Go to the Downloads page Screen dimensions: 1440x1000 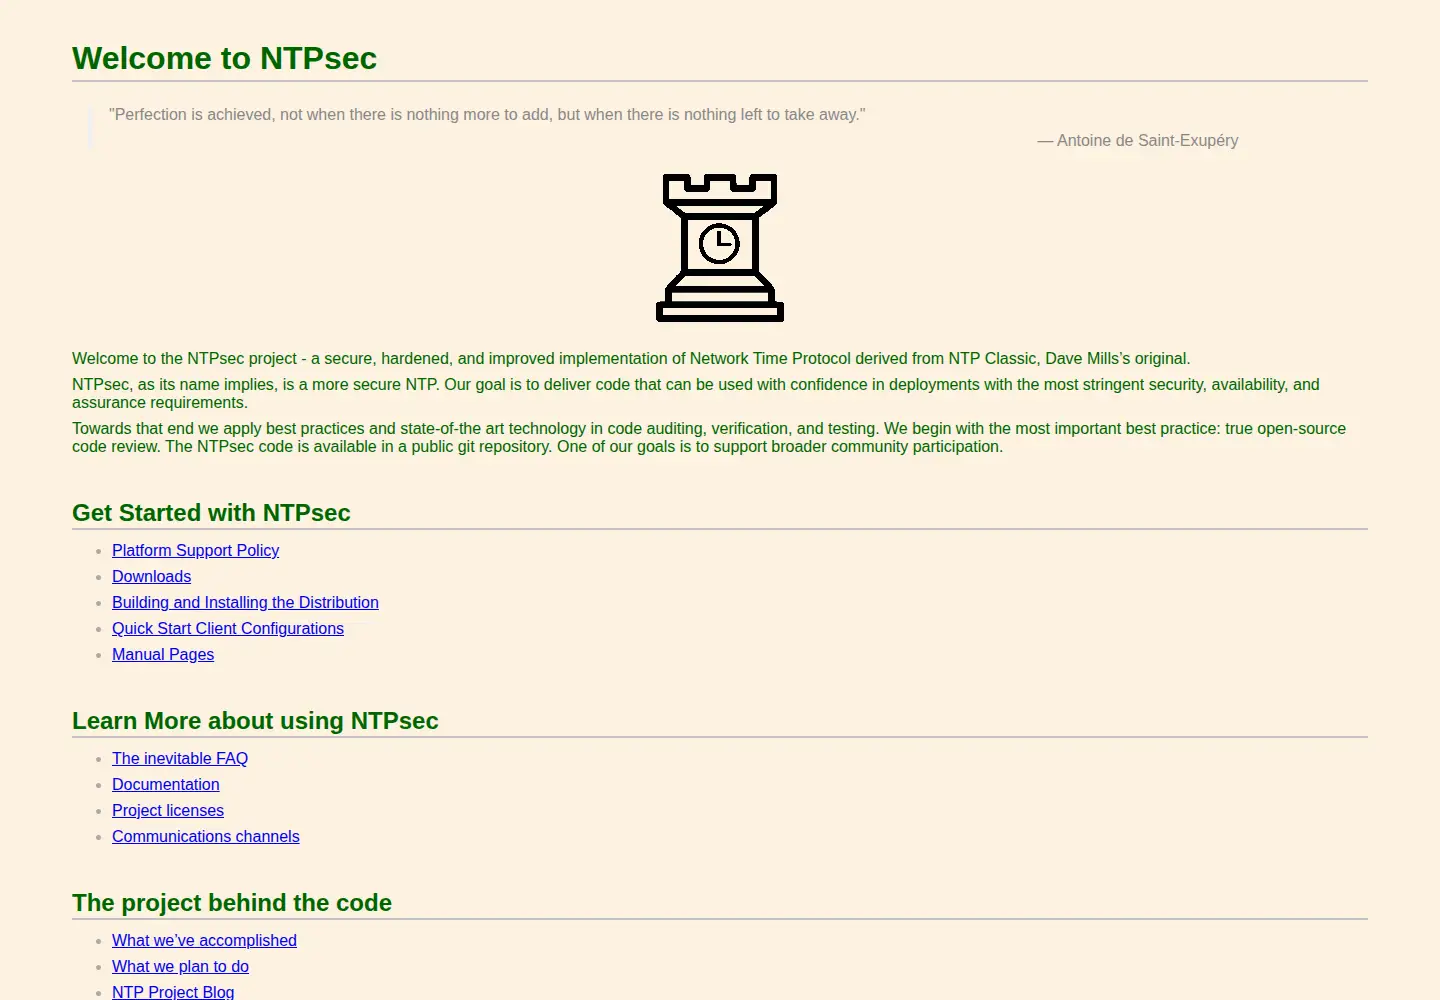pyautogui.click(x=151, y=576)
